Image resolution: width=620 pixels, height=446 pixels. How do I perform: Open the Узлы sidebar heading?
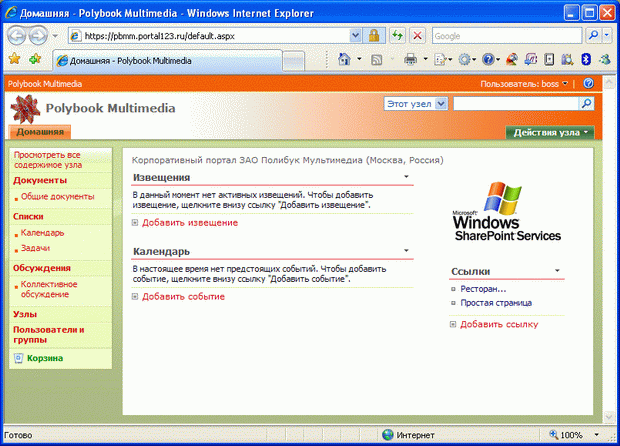[x=25, y=314]
